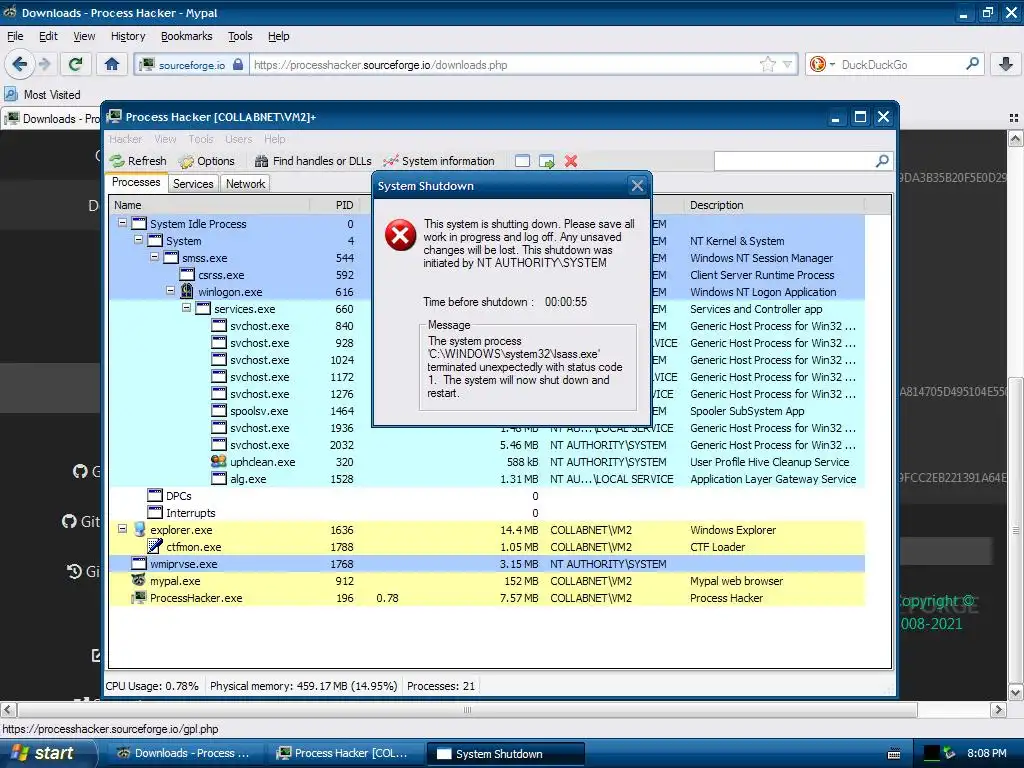The height and width of the screenshot is (768, 1024).
Task: Collapse the services.exe tree node
Action: coord(186,308)
